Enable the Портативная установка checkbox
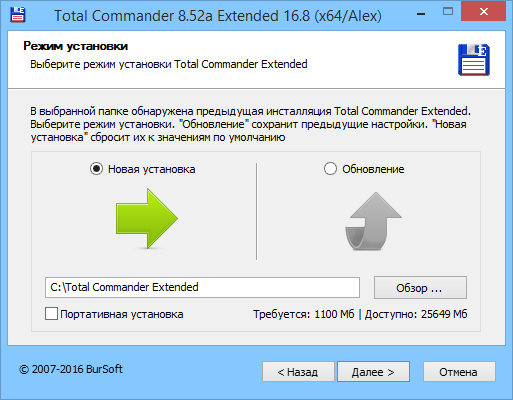The height and width of the screenshot is (400, 513). (x=51, y=314)
